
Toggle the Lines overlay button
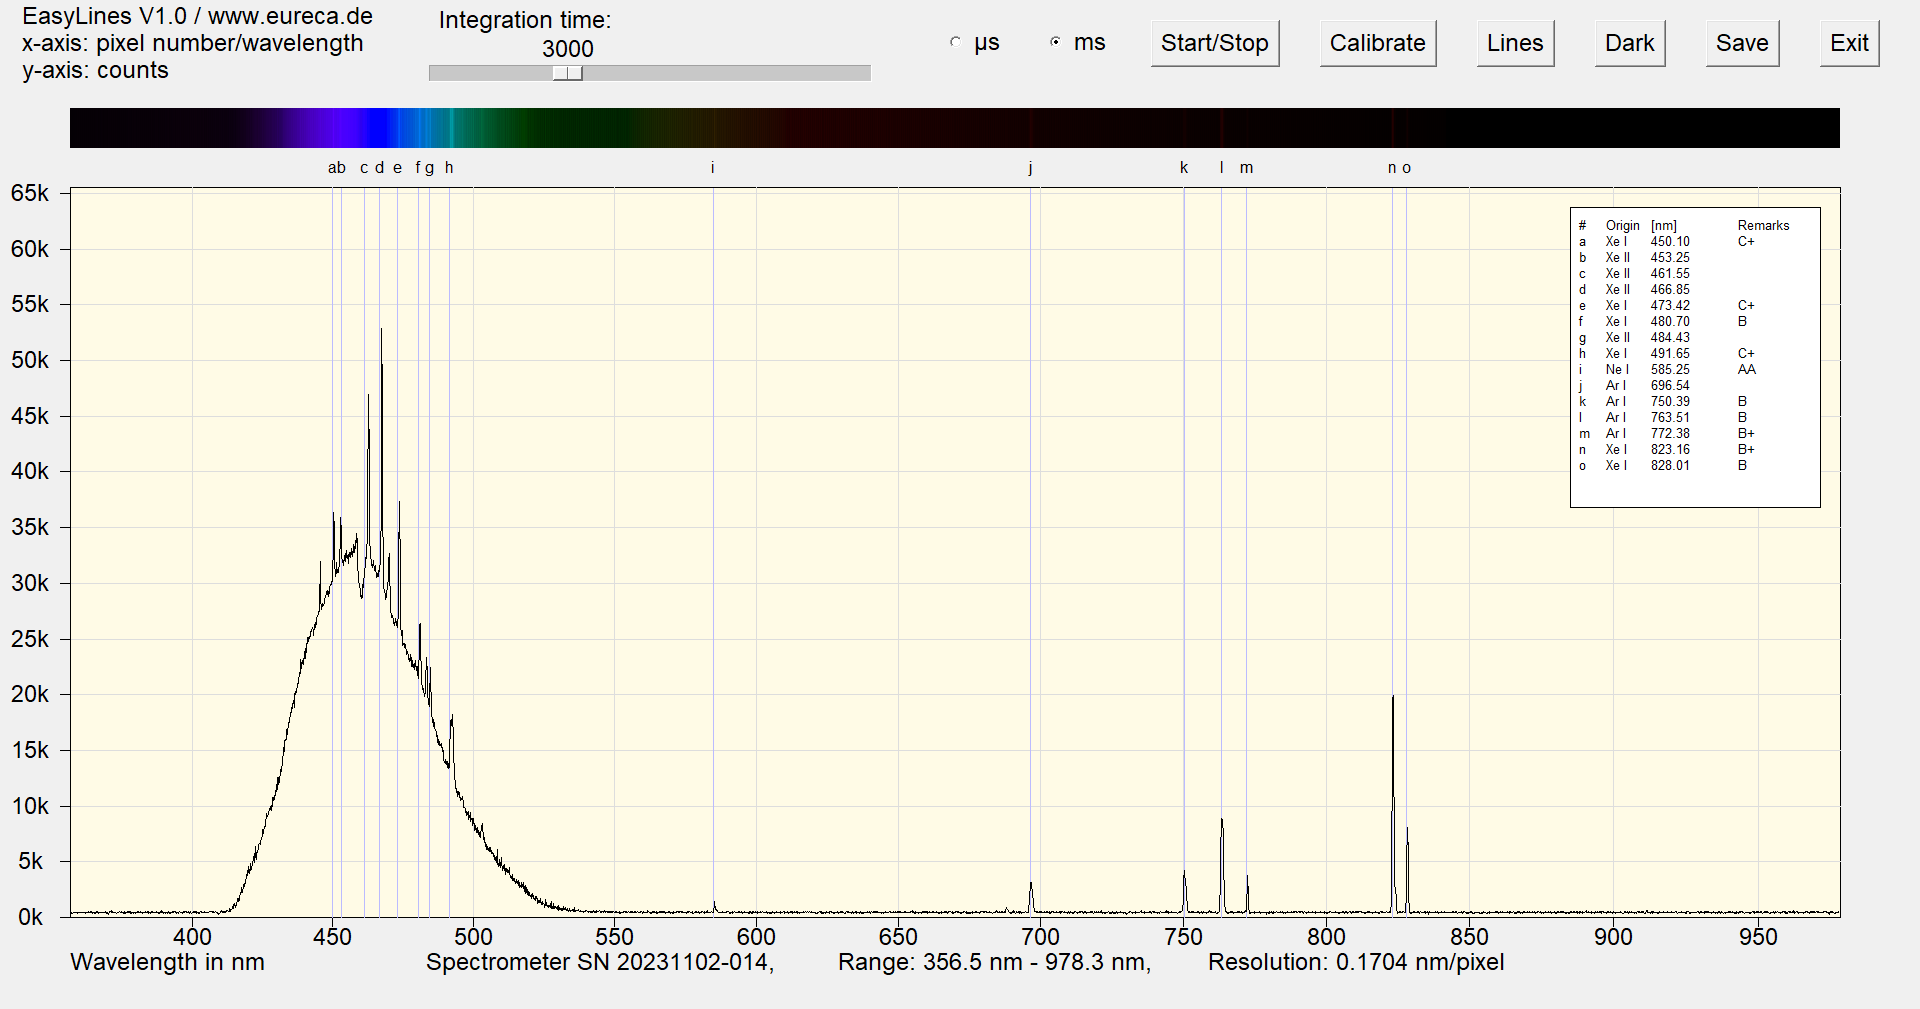pos(1514,43)
